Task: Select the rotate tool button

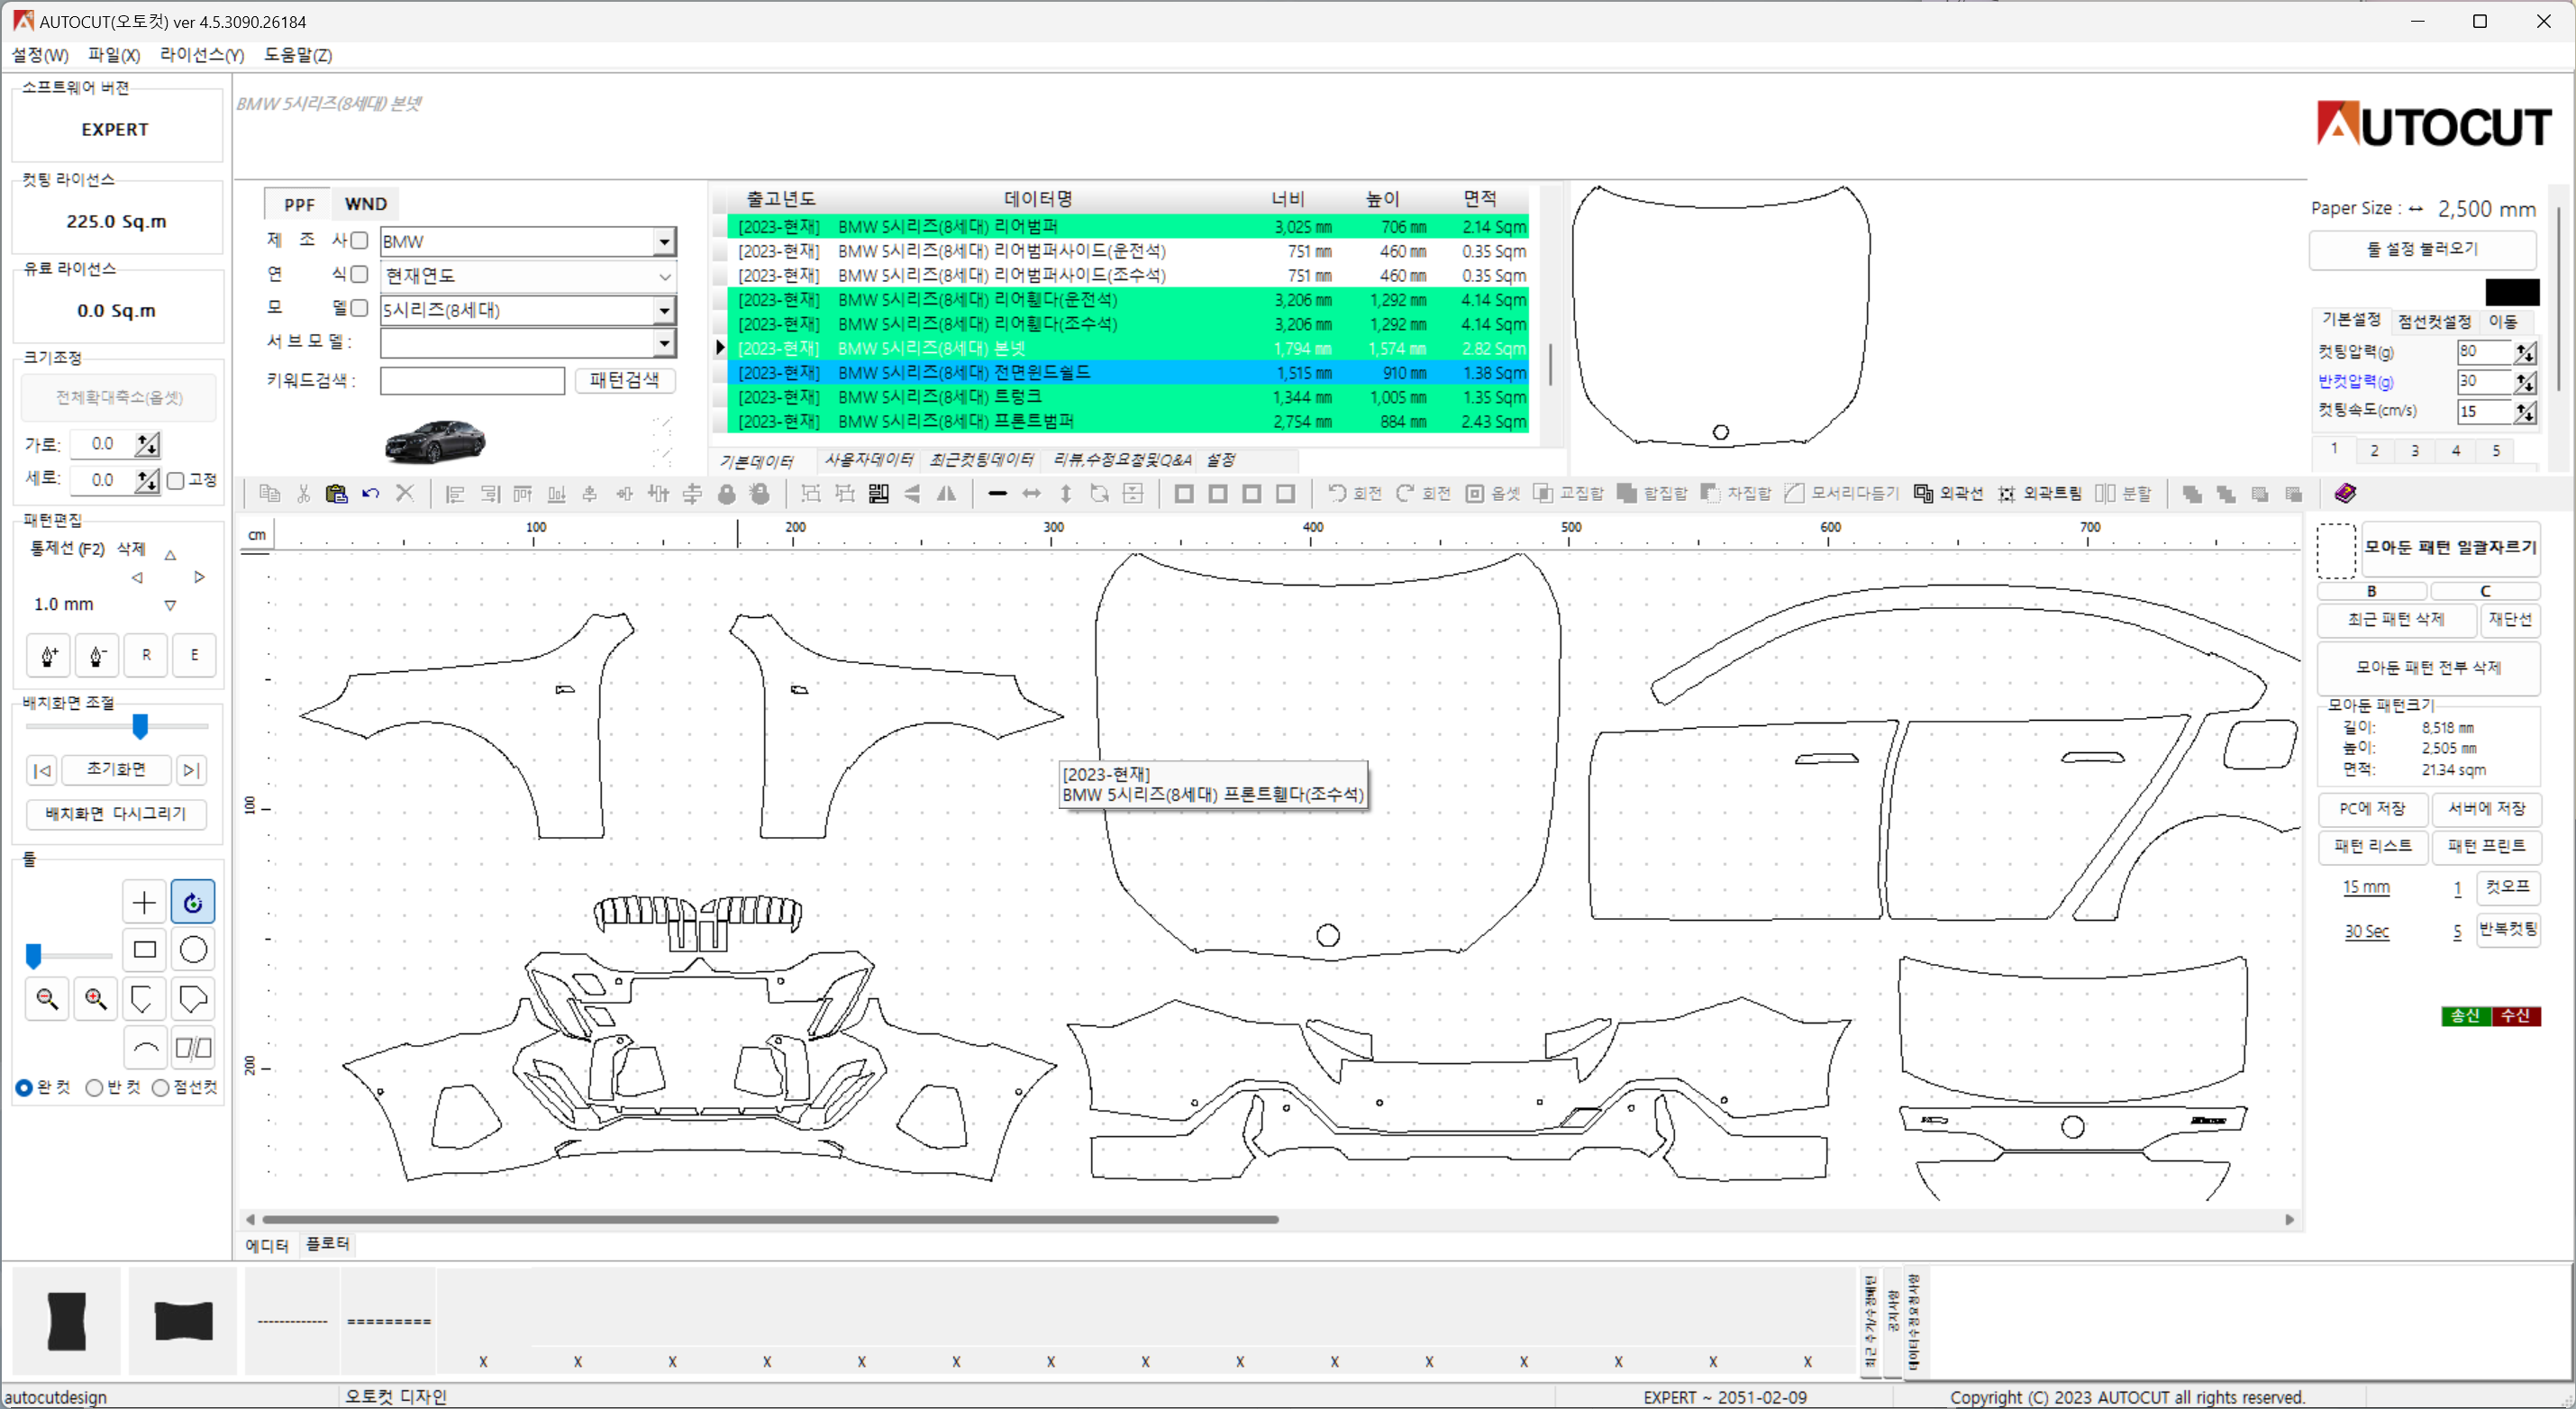Action: 193,902
